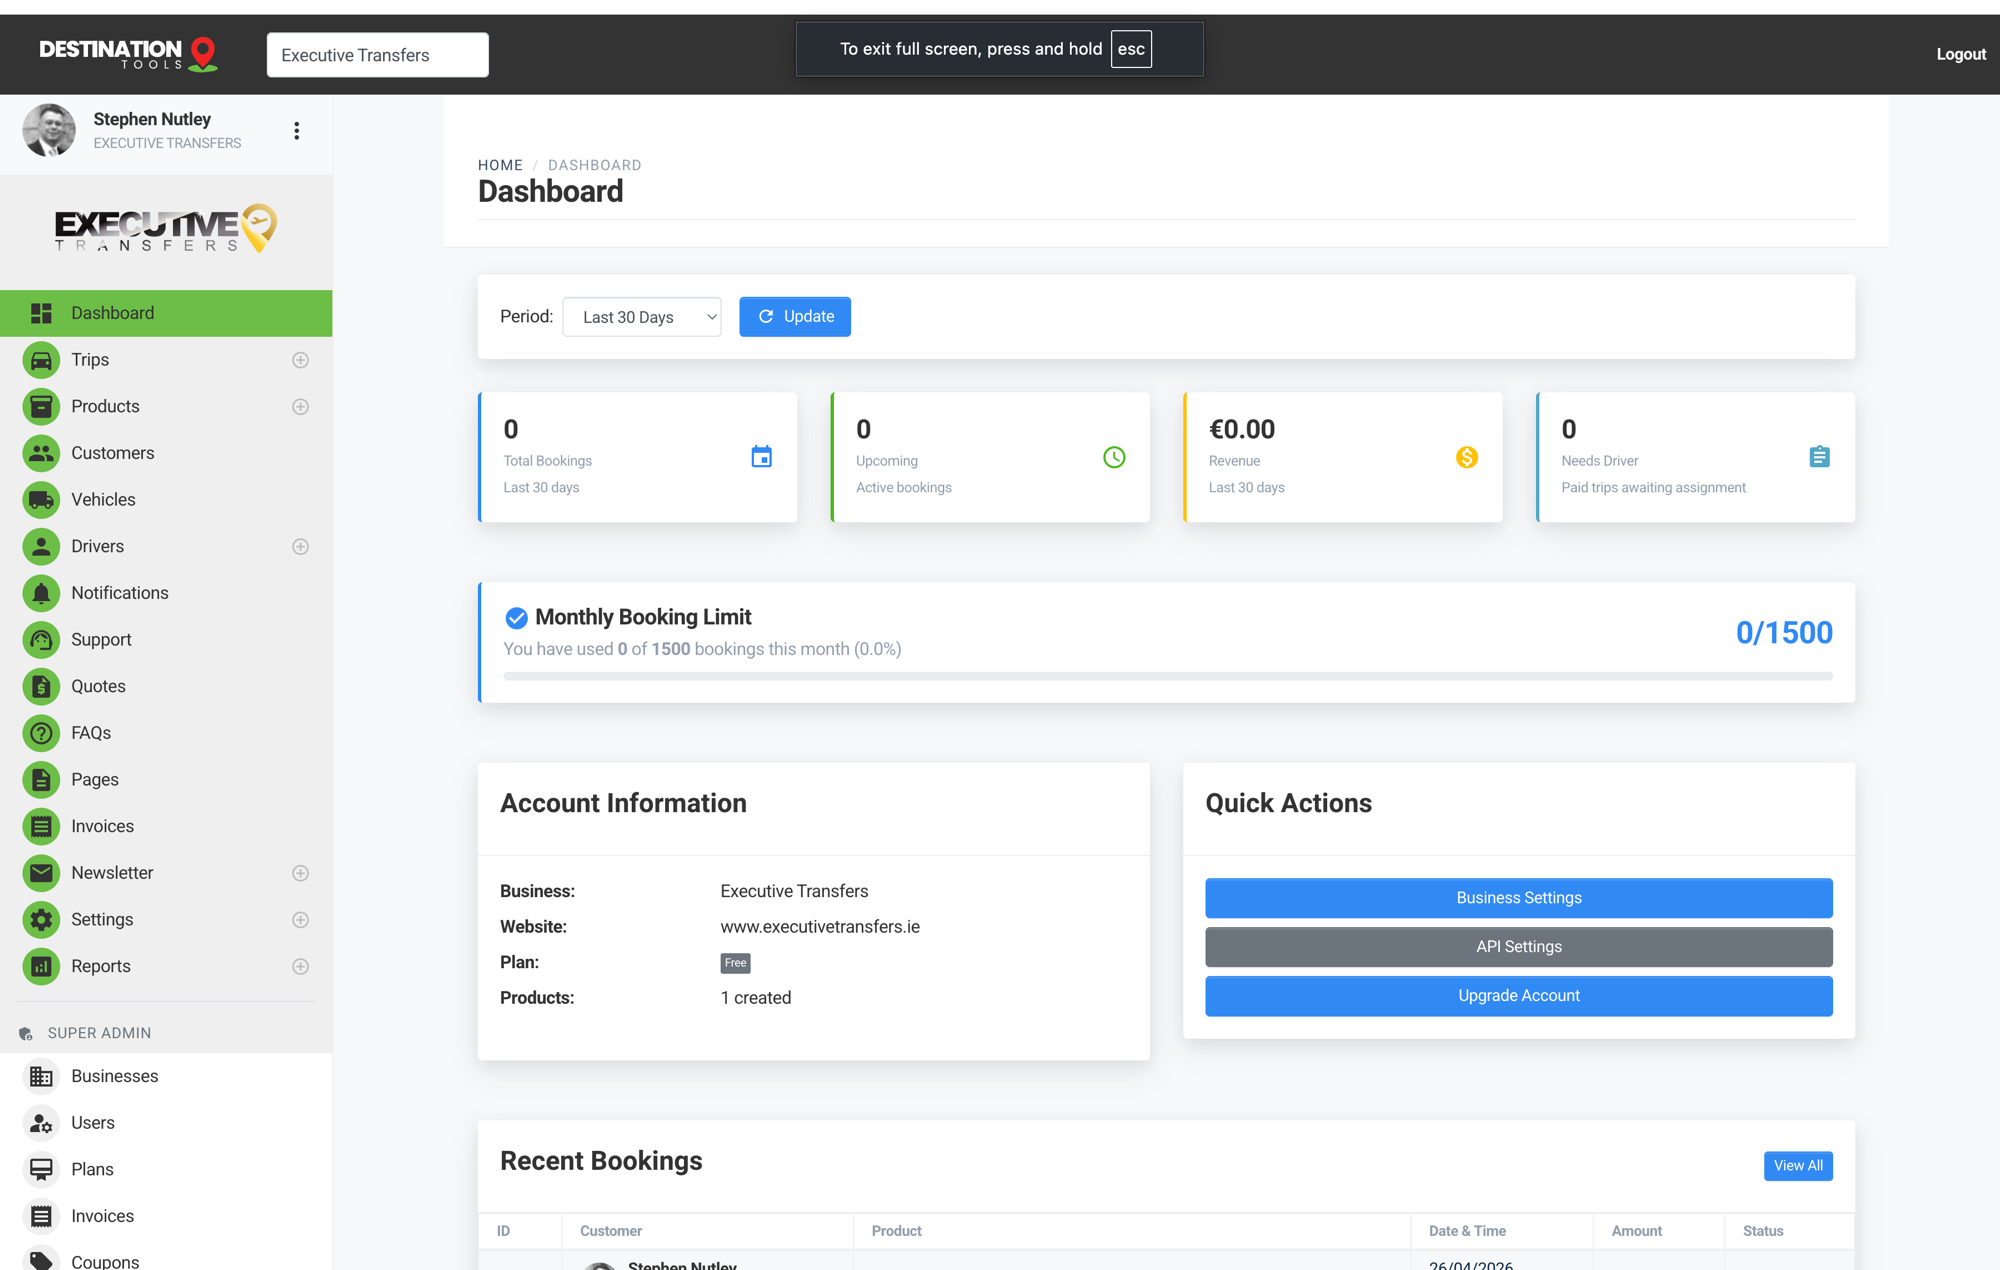Viewport: 2000px width, 1270px height.
Task: Click the API Settings button
Action: point(1519,947)
